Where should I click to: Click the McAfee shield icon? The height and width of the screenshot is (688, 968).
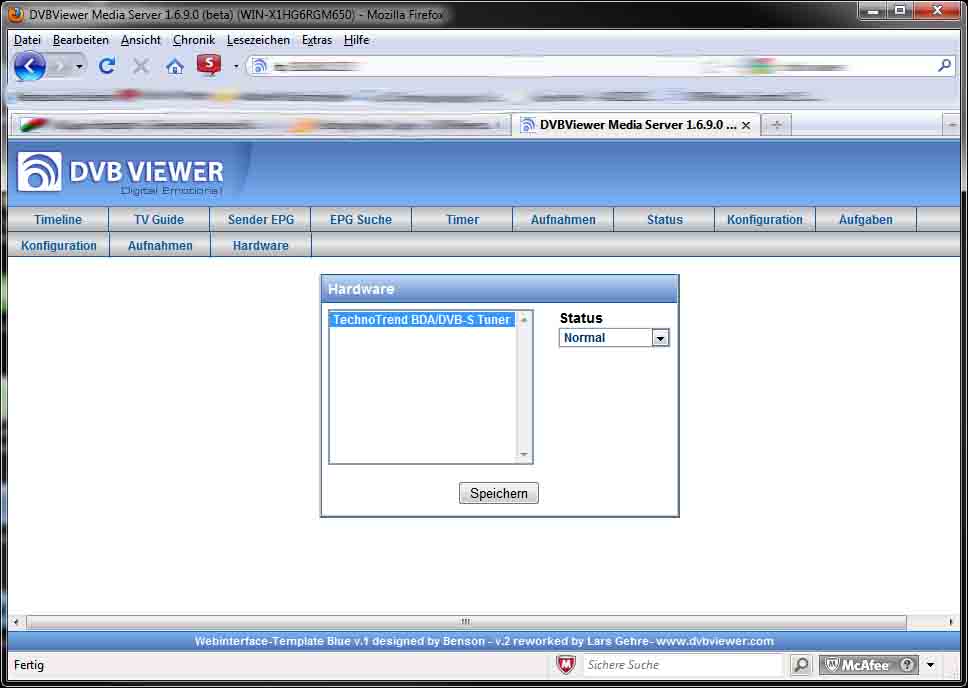(x=565, y=665)
